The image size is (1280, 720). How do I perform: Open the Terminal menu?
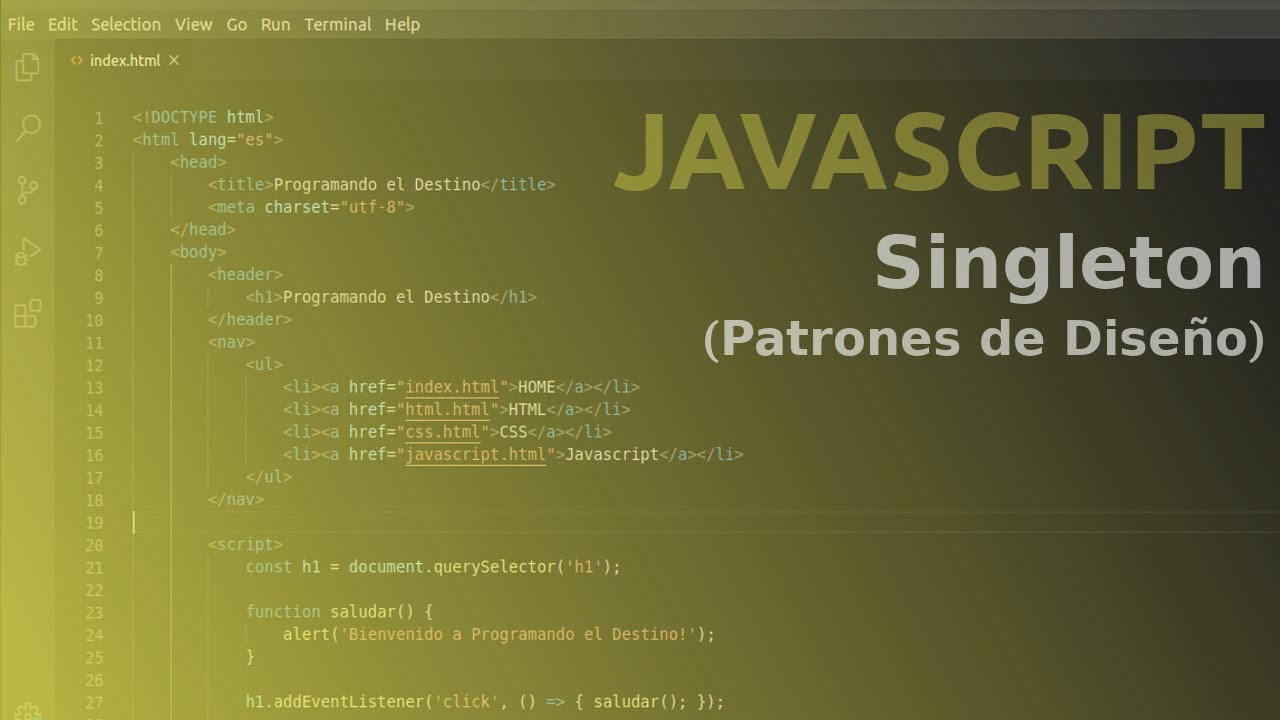coord(338,24)
